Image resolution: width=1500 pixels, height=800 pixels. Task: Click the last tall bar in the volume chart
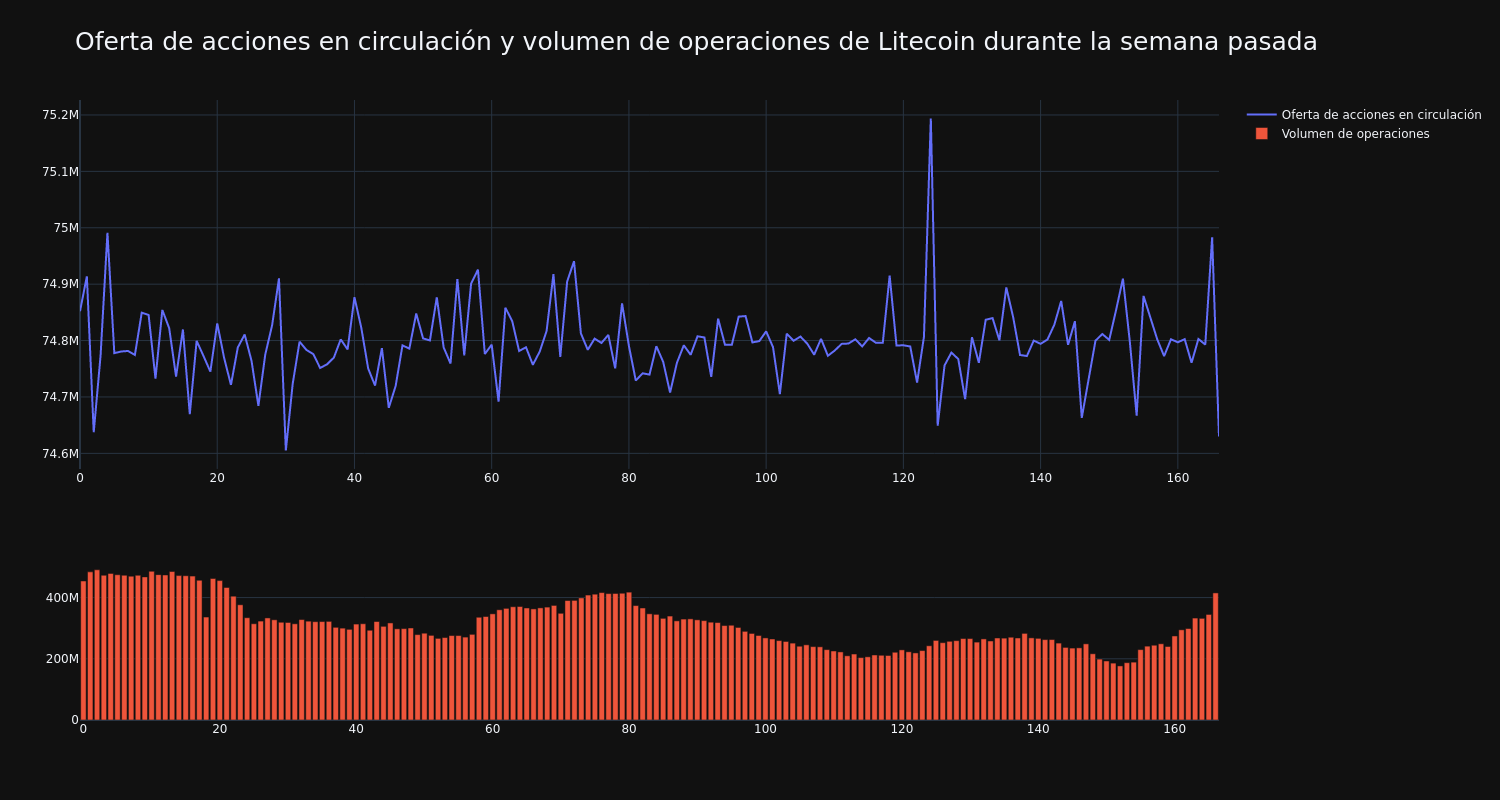point(1215,657)
